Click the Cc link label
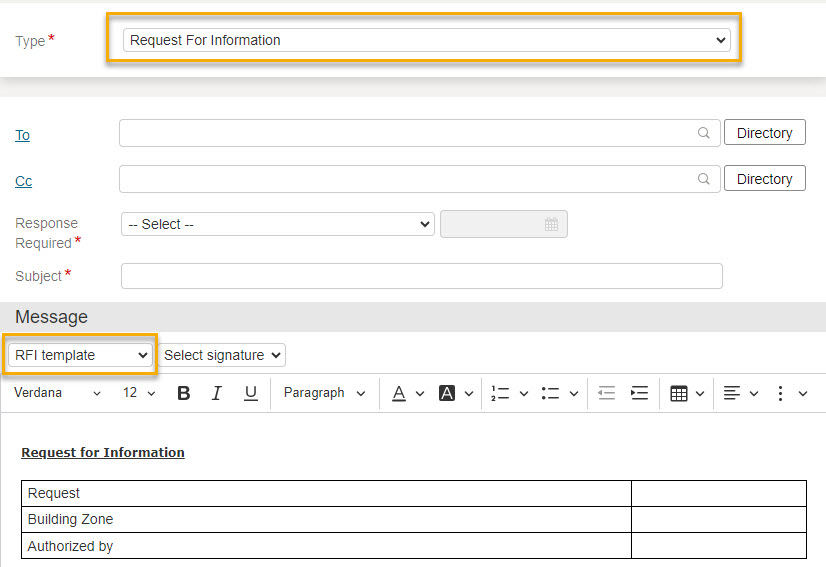826x567 pixels. pyautogui.click(x=23, y=181)
